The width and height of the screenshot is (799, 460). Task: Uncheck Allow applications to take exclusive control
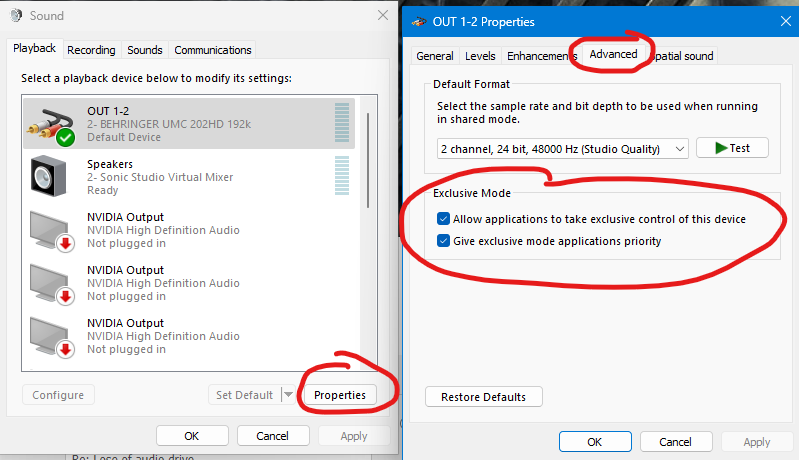tap(443, 219)
